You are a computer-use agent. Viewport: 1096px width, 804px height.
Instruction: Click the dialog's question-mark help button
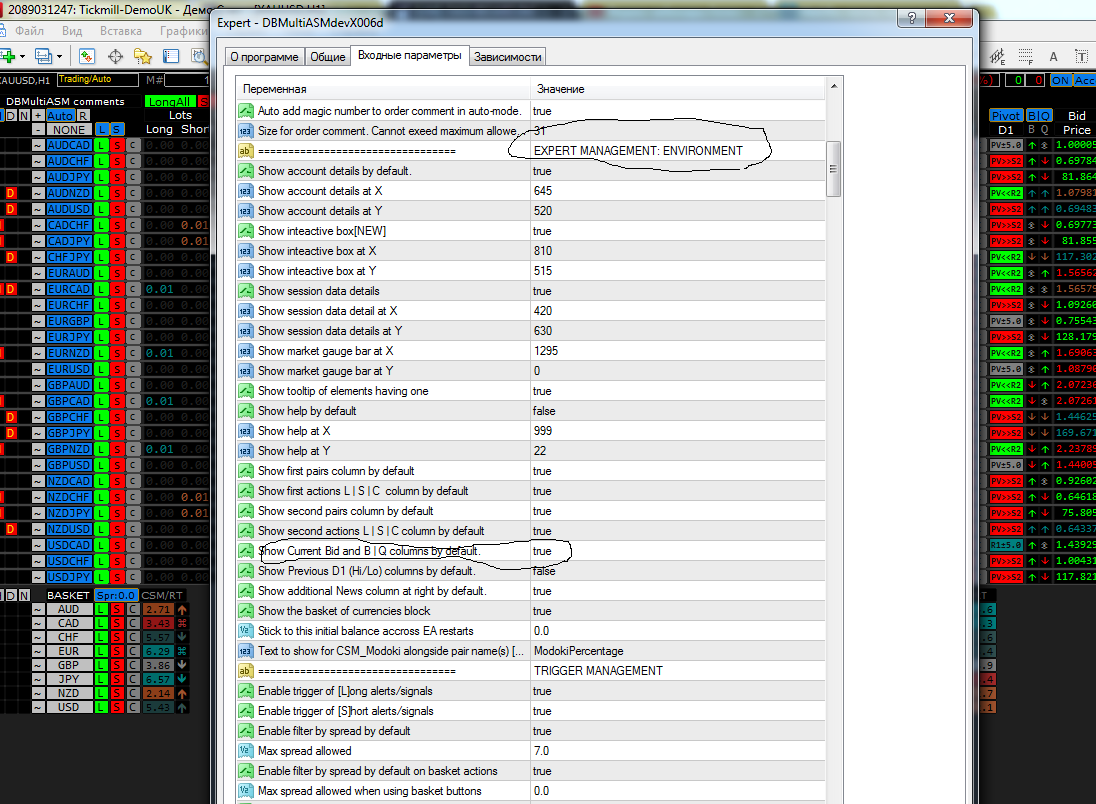click(x=911, y=19)
